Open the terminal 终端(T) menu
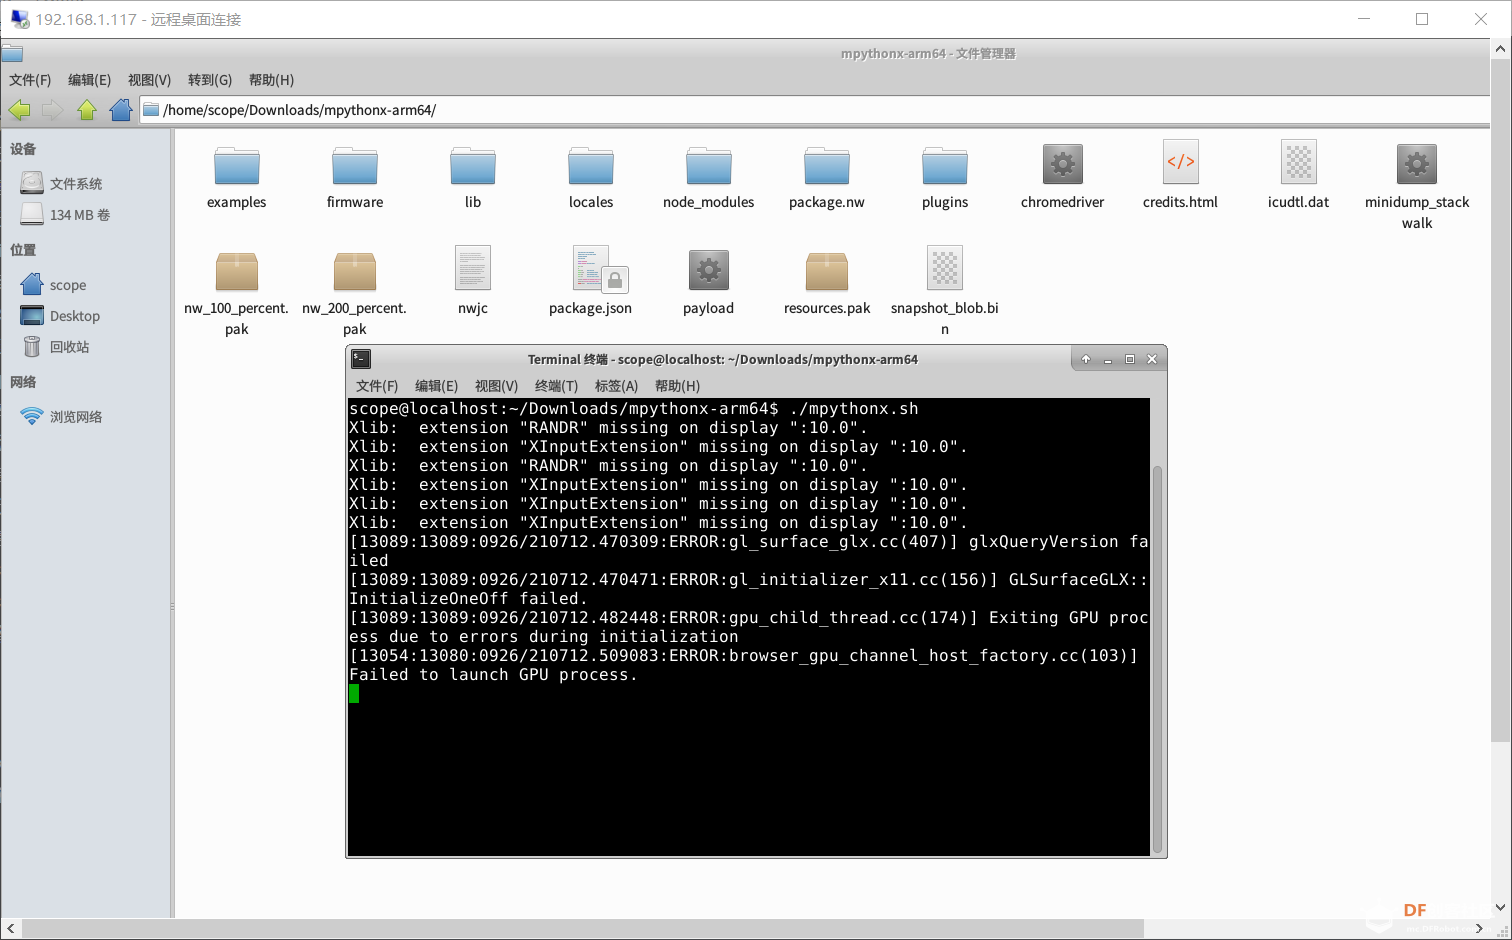Viewport: 1512px width, 940px height. point(556,386)
